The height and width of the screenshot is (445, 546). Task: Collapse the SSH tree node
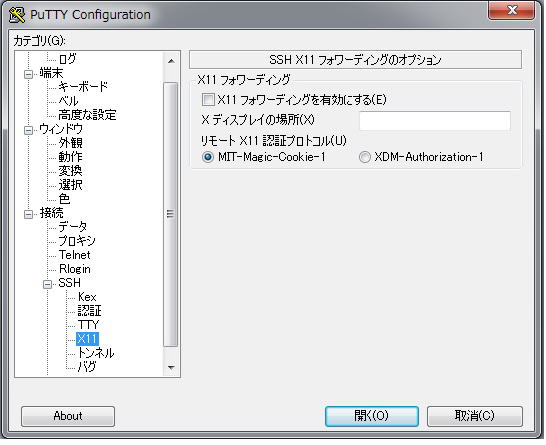[x=48, y=284]
